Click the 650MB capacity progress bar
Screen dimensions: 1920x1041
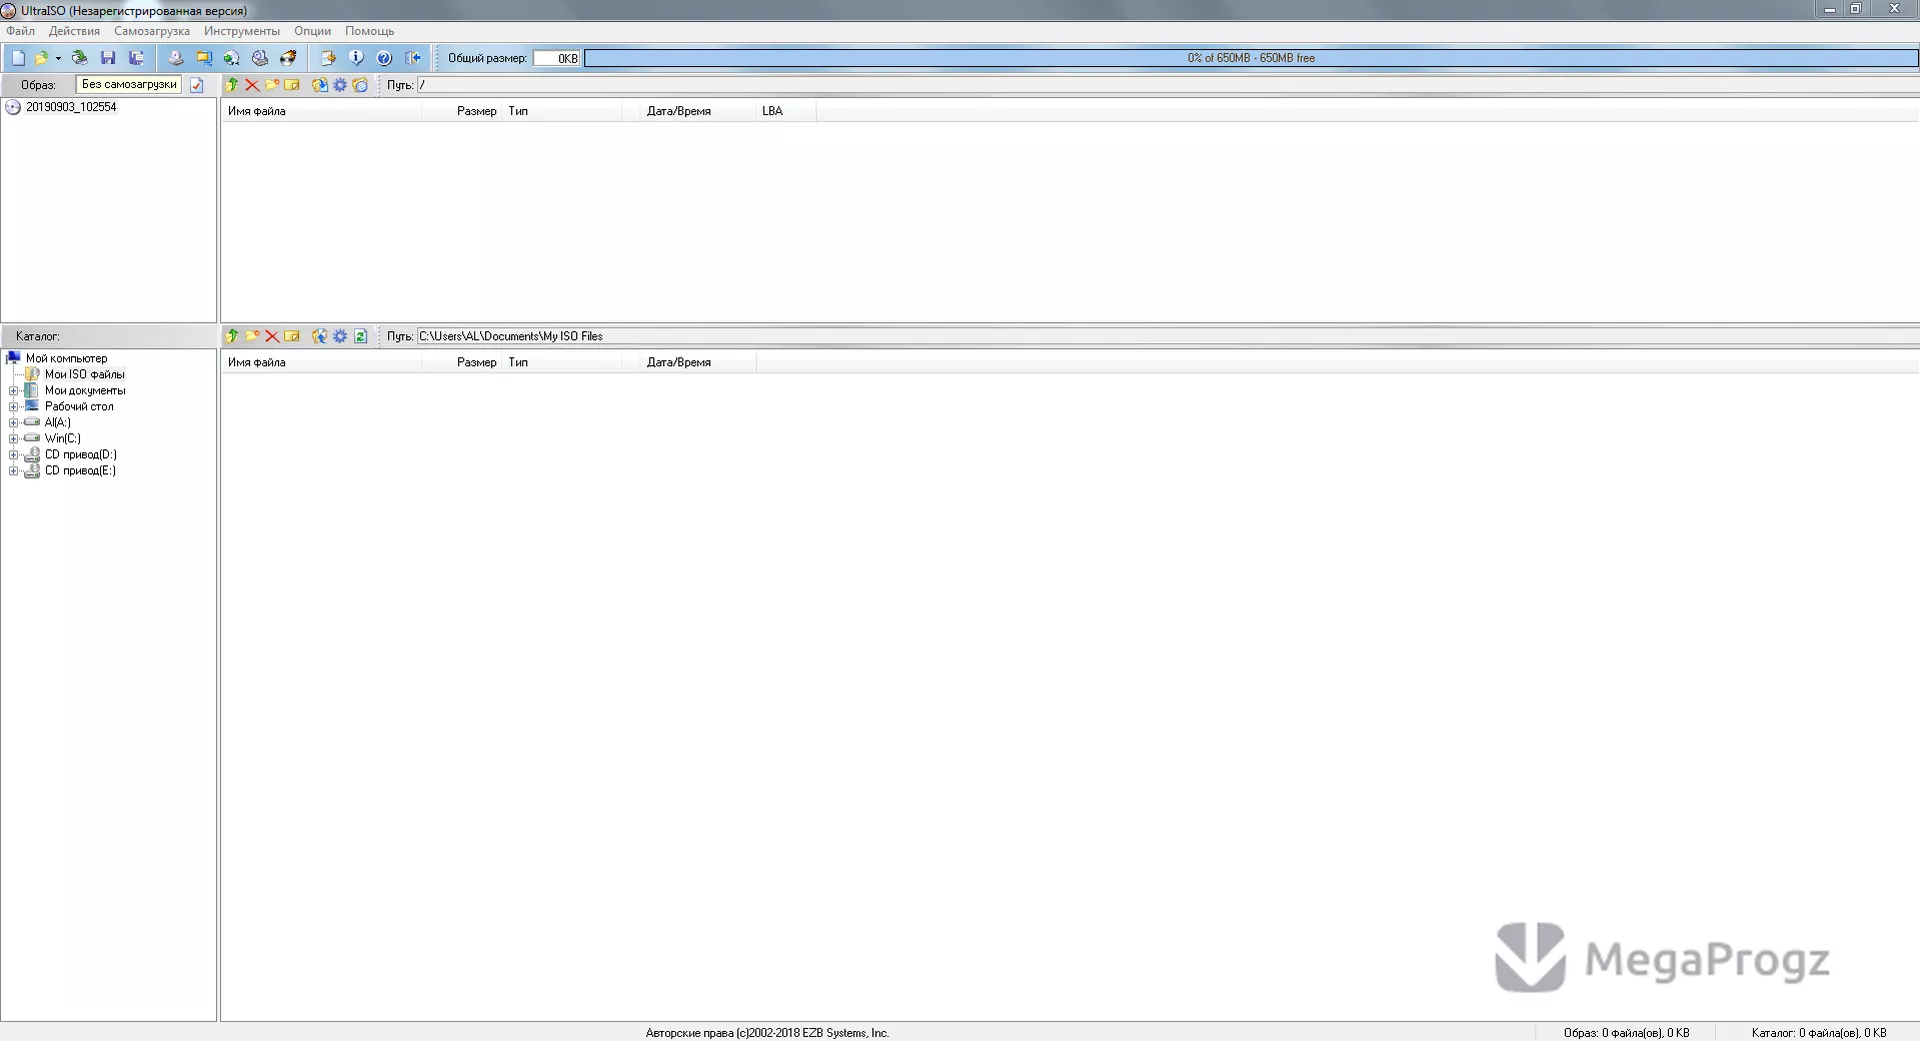coord(1251,58)
